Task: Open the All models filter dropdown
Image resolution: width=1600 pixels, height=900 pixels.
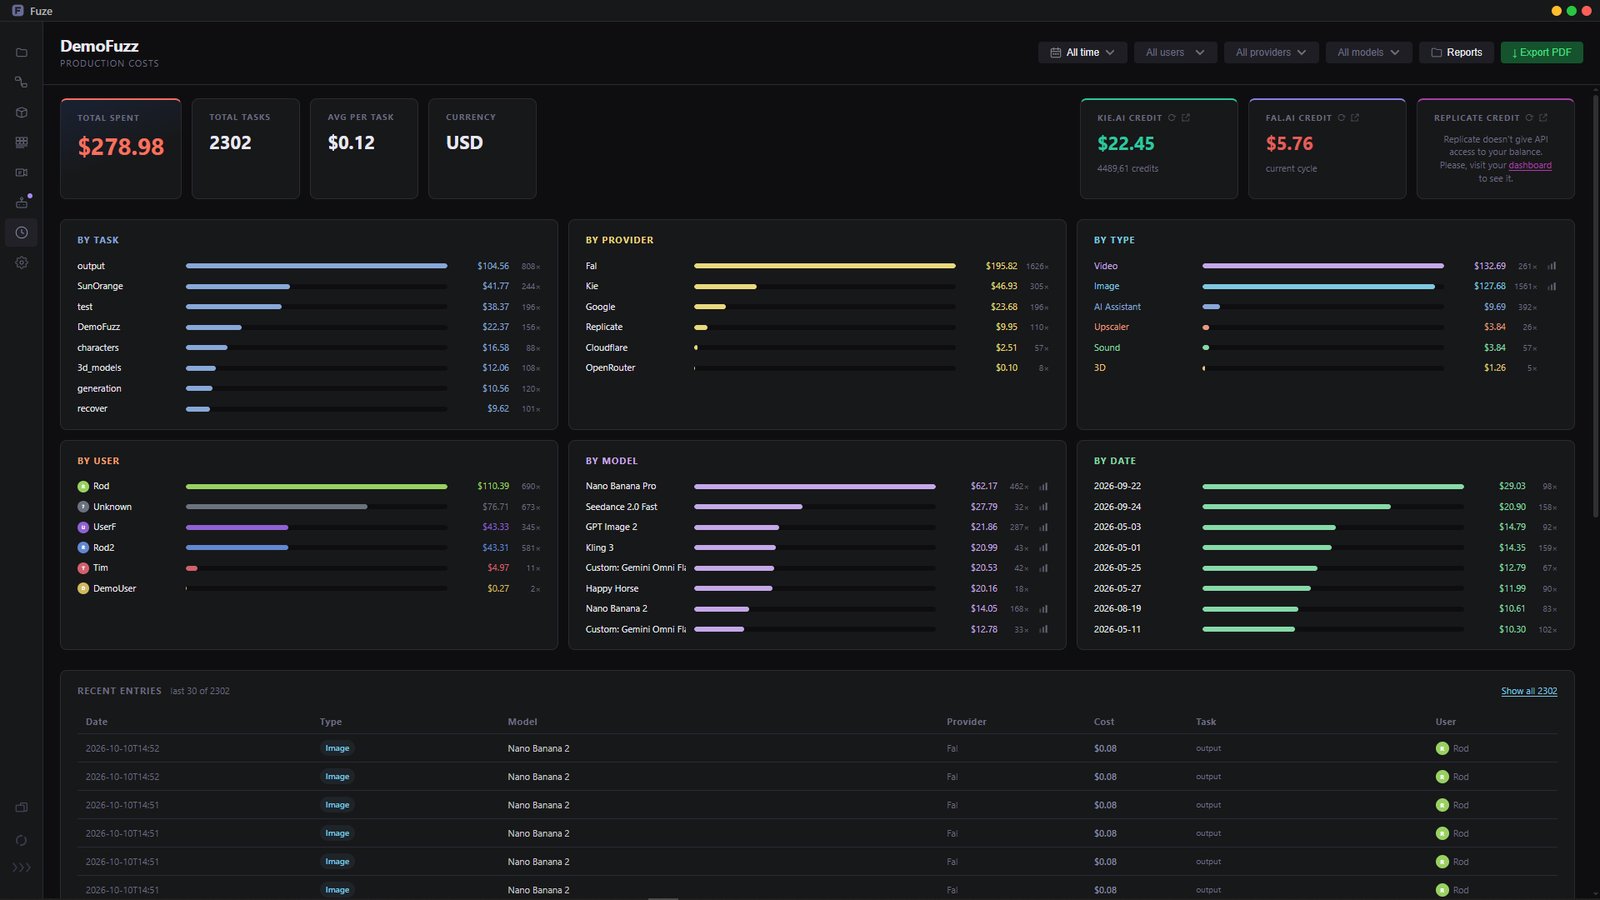Action: click(1369, 52)
